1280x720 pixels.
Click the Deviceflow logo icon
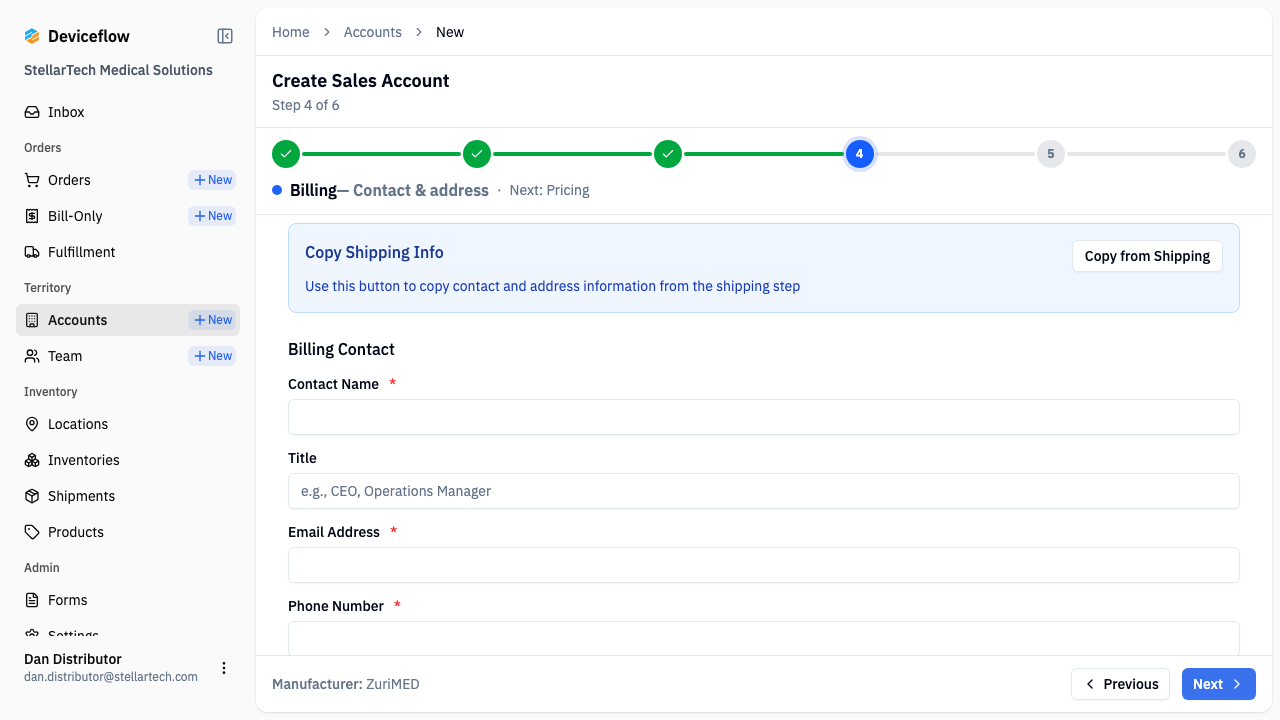point(32,36)
